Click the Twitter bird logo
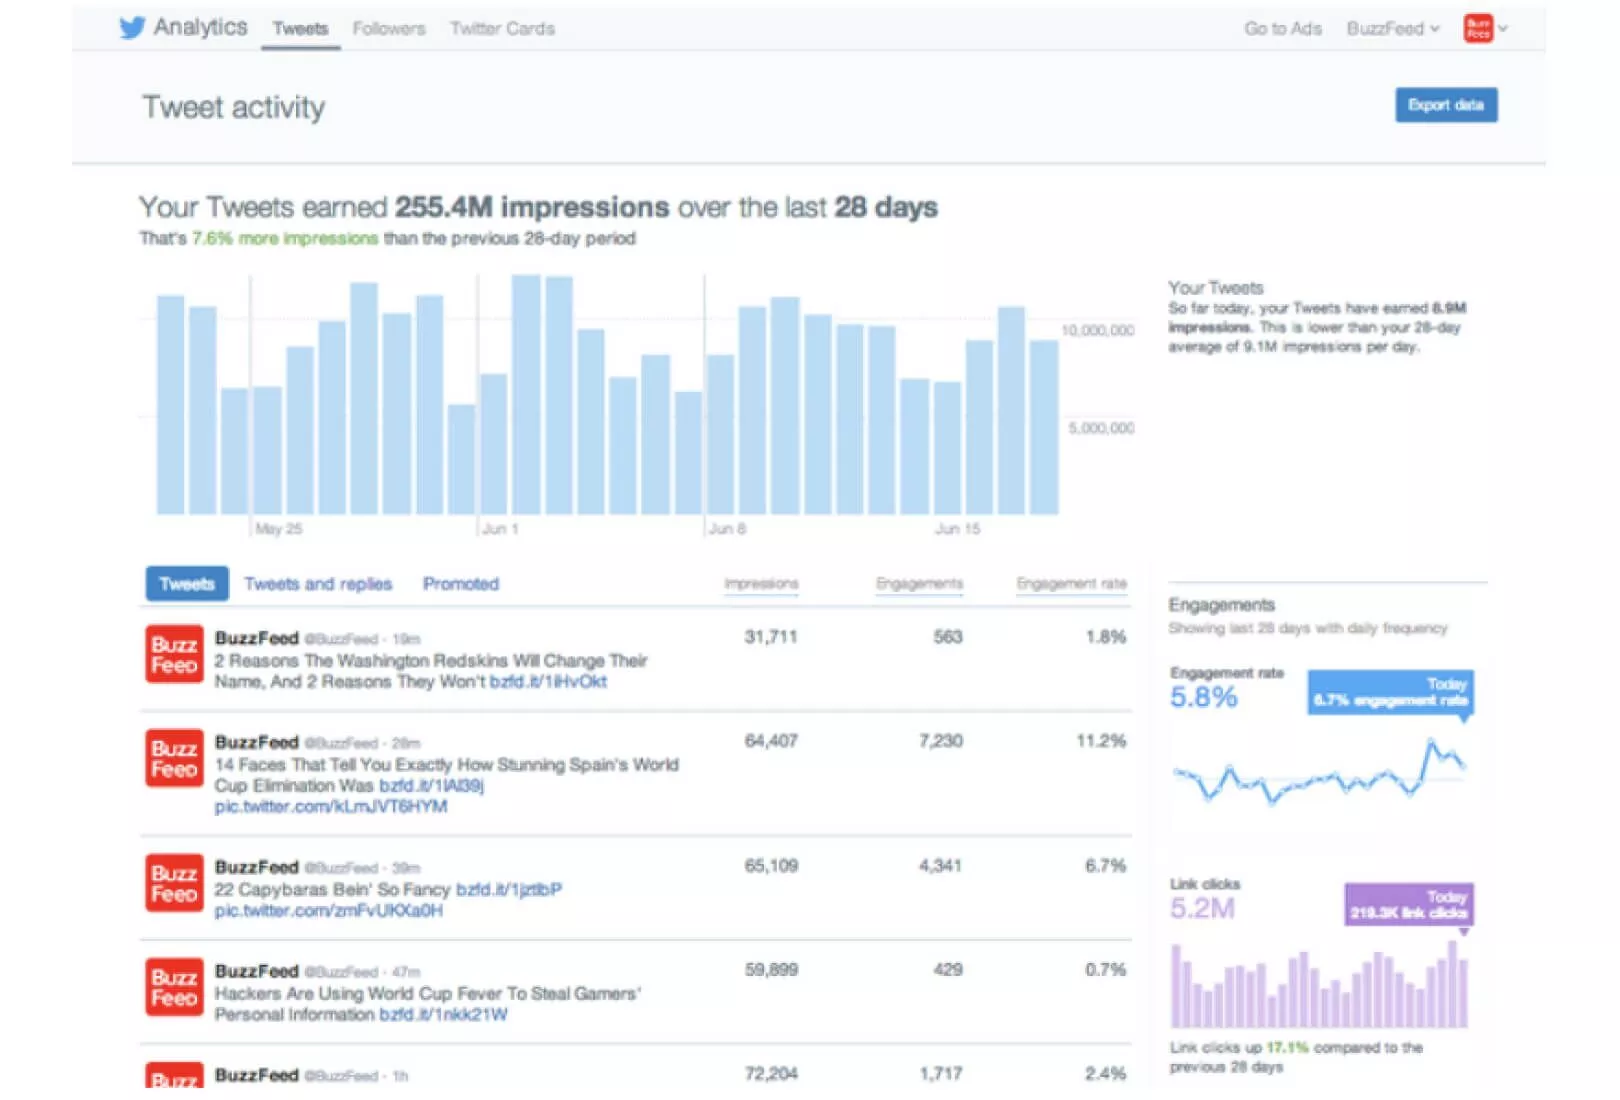Screen dimensions: 1620x1100 [x=132, y=27]
